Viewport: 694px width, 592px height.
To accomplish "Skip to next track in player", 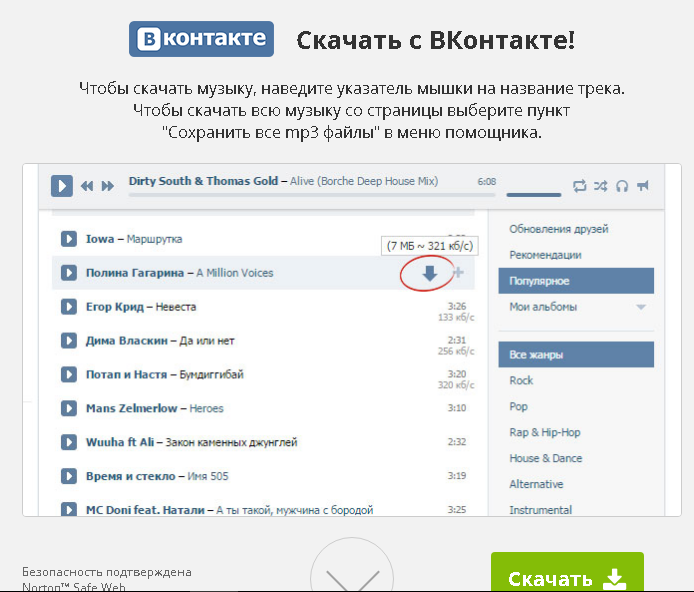I will (x=108, y=186).
